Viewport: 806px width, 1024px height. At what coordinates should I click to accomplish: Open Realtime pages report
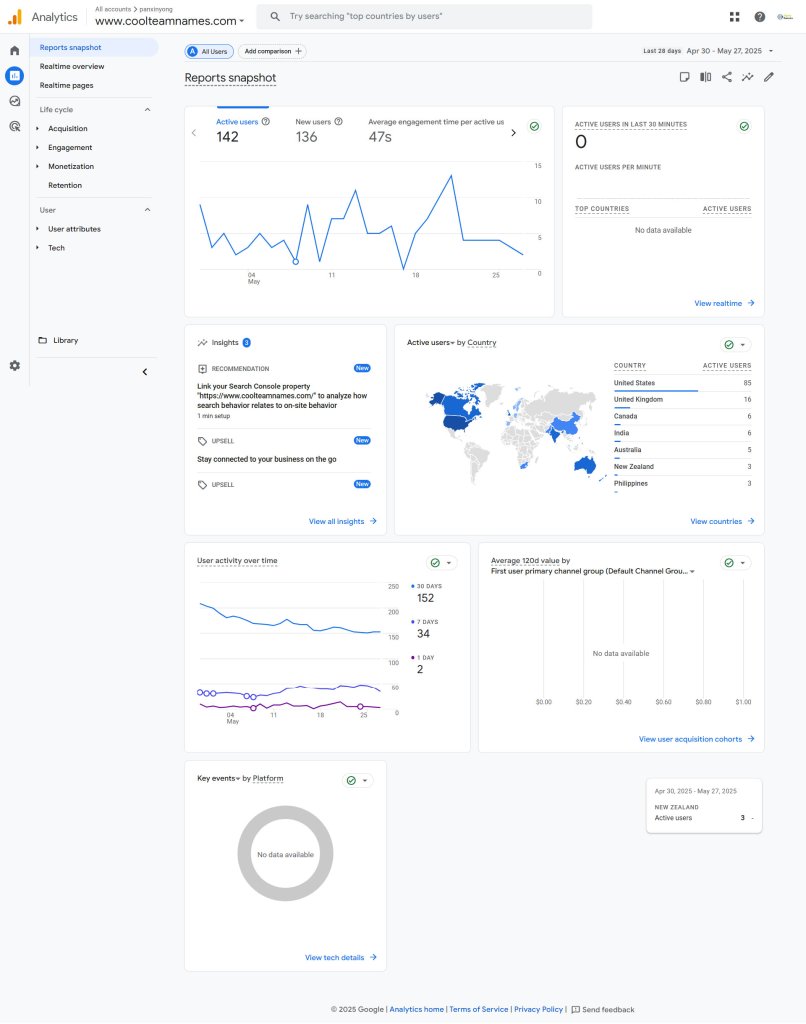[x=67, y=86]
